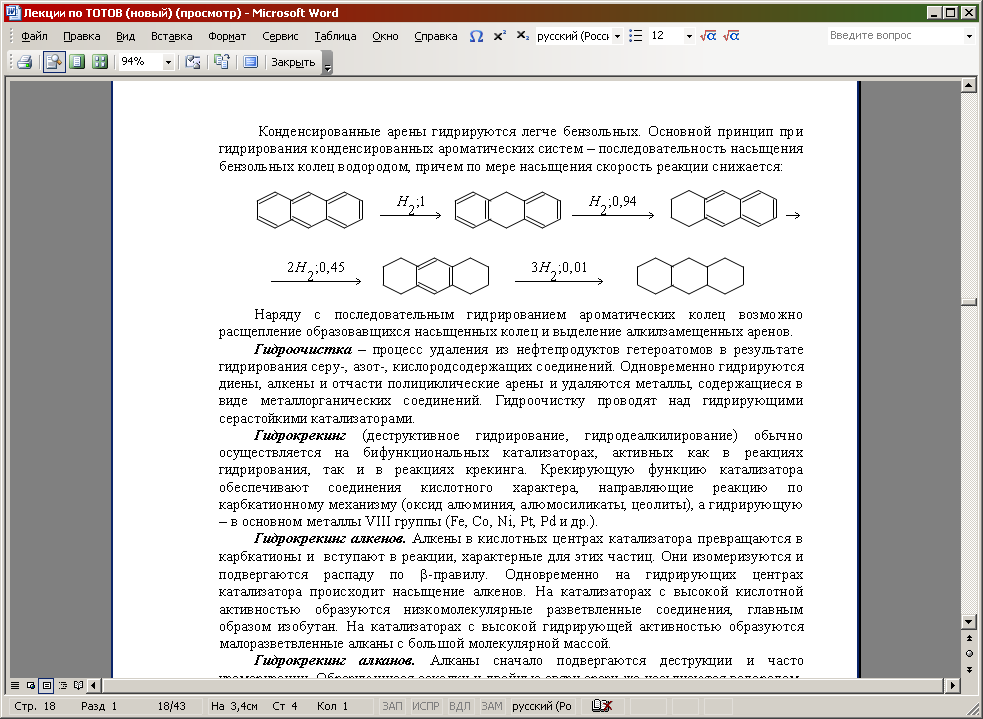Switch to Web Layout view icon
Screen dimensions: 983x719
click(31, 686)
